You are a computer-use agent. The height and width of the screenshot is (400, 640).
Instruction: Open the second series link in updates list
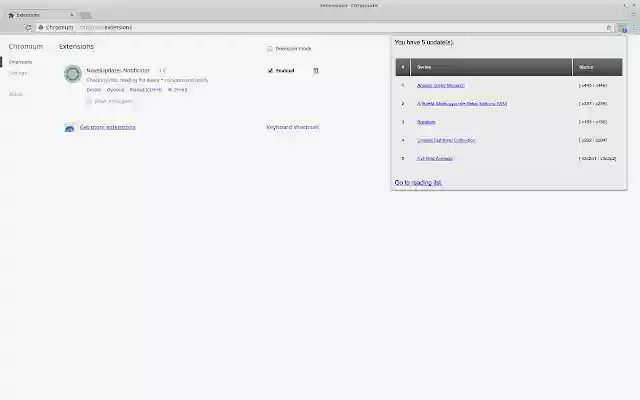pos(462,104)
